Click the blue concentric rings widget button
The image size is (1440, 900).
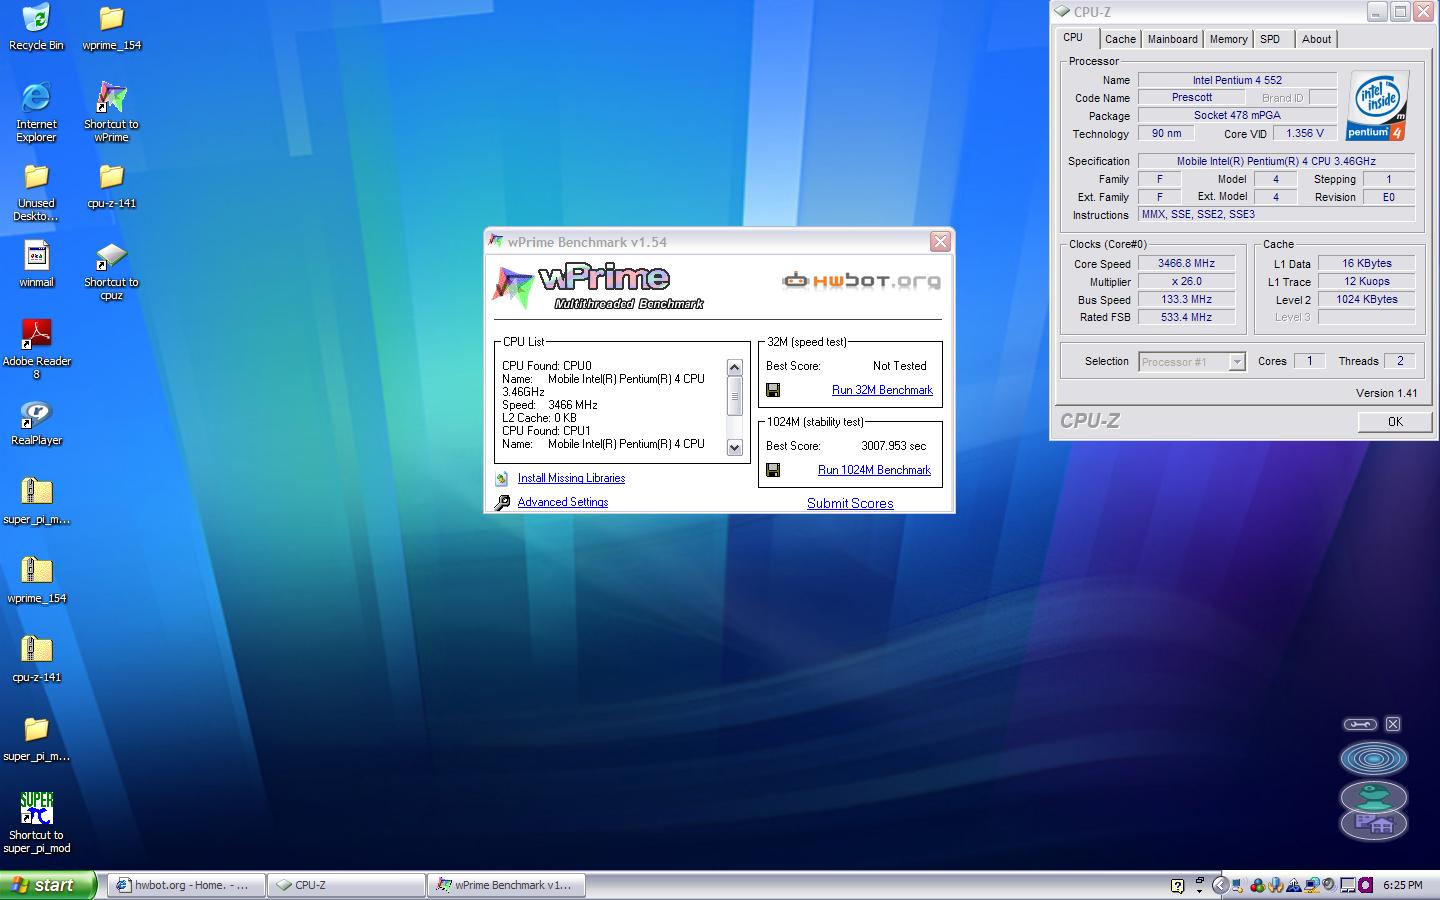[1374, 758]
